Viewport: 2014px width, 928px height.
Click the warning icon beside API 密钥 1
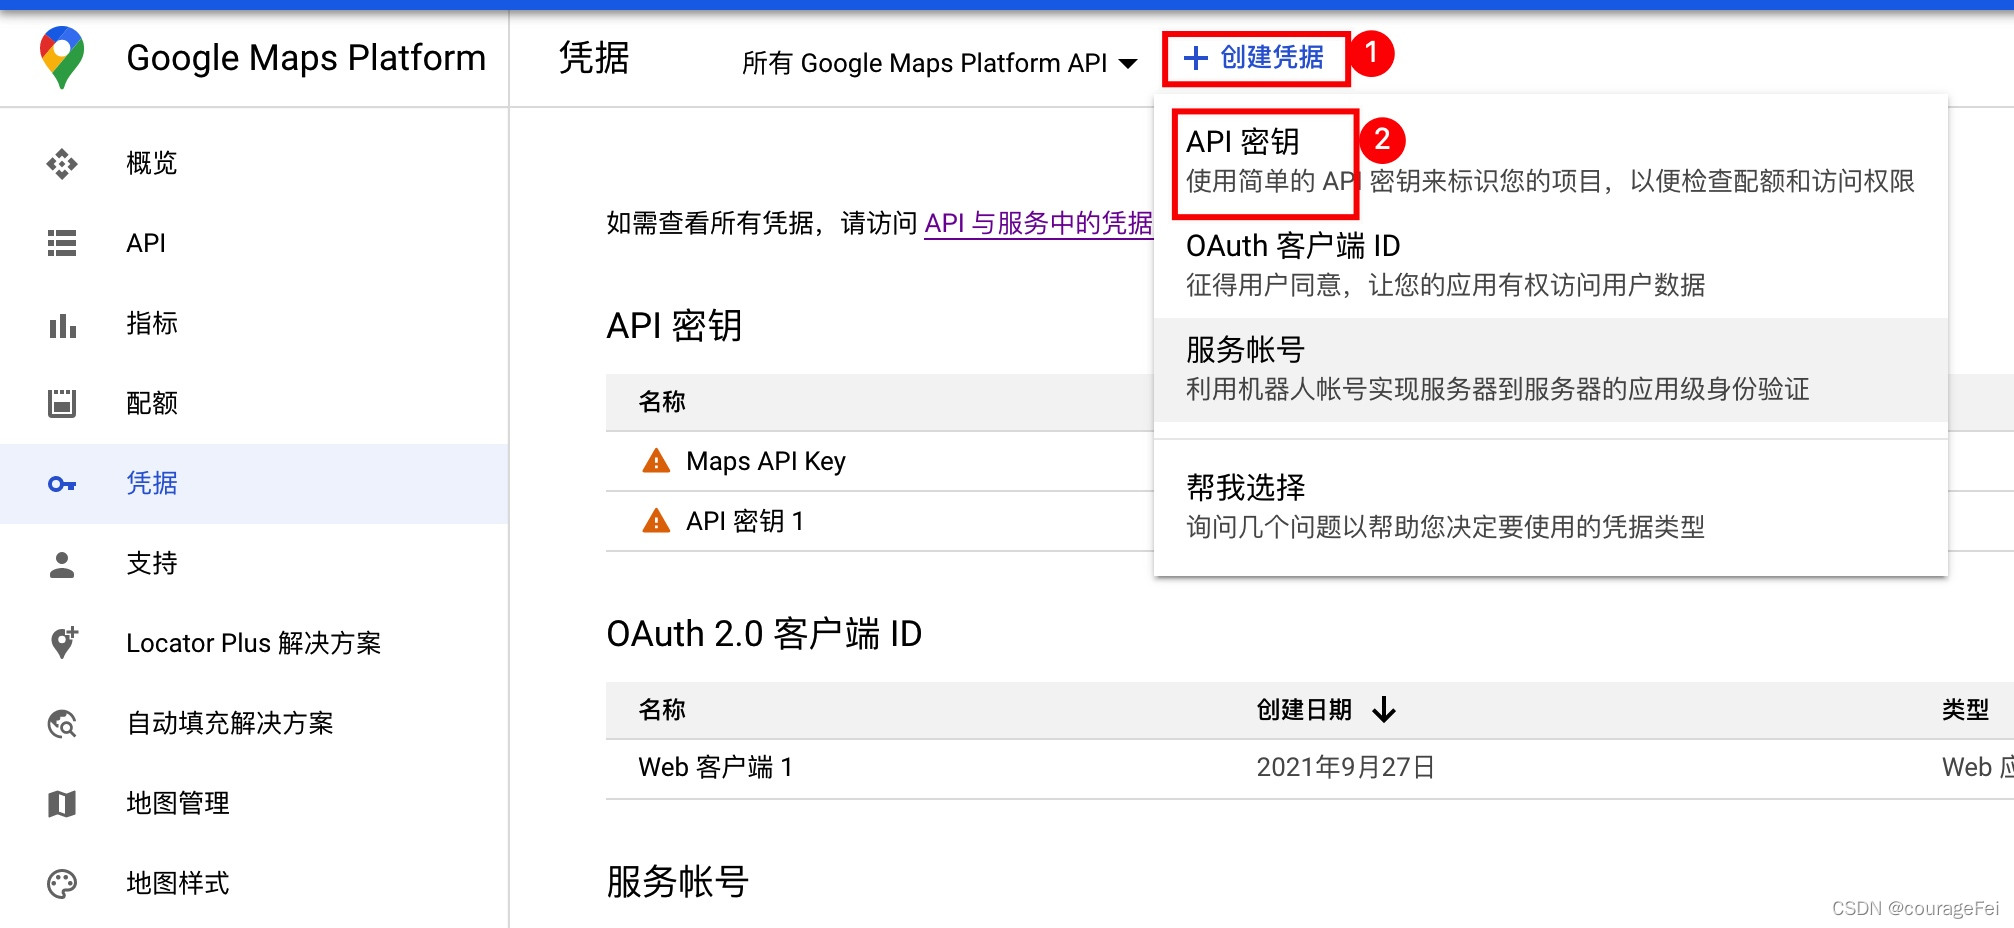656,521
